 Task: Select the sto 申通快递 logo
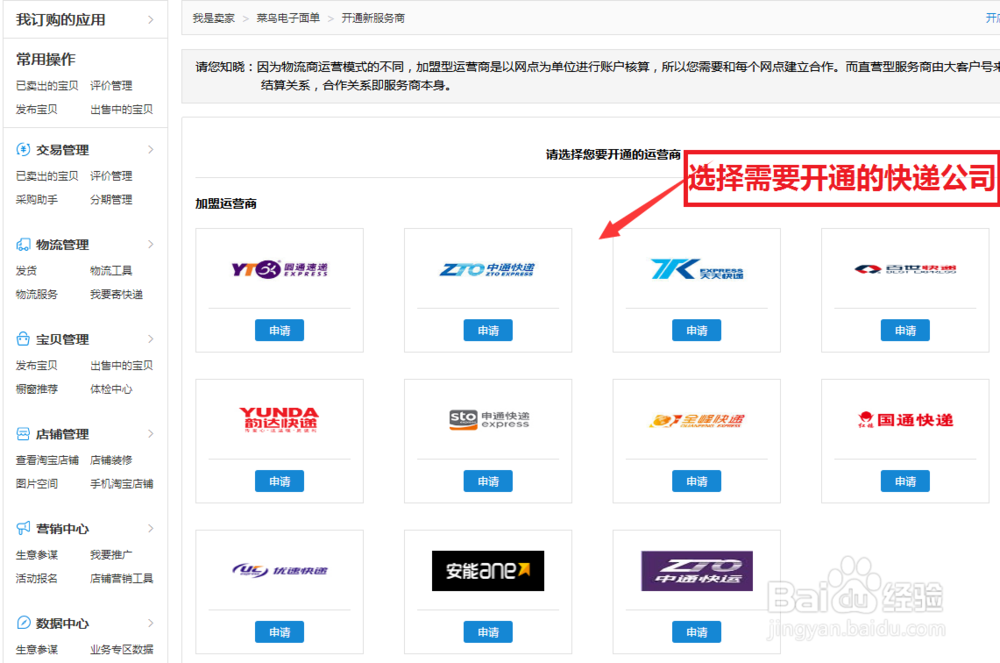coord(489,419)
